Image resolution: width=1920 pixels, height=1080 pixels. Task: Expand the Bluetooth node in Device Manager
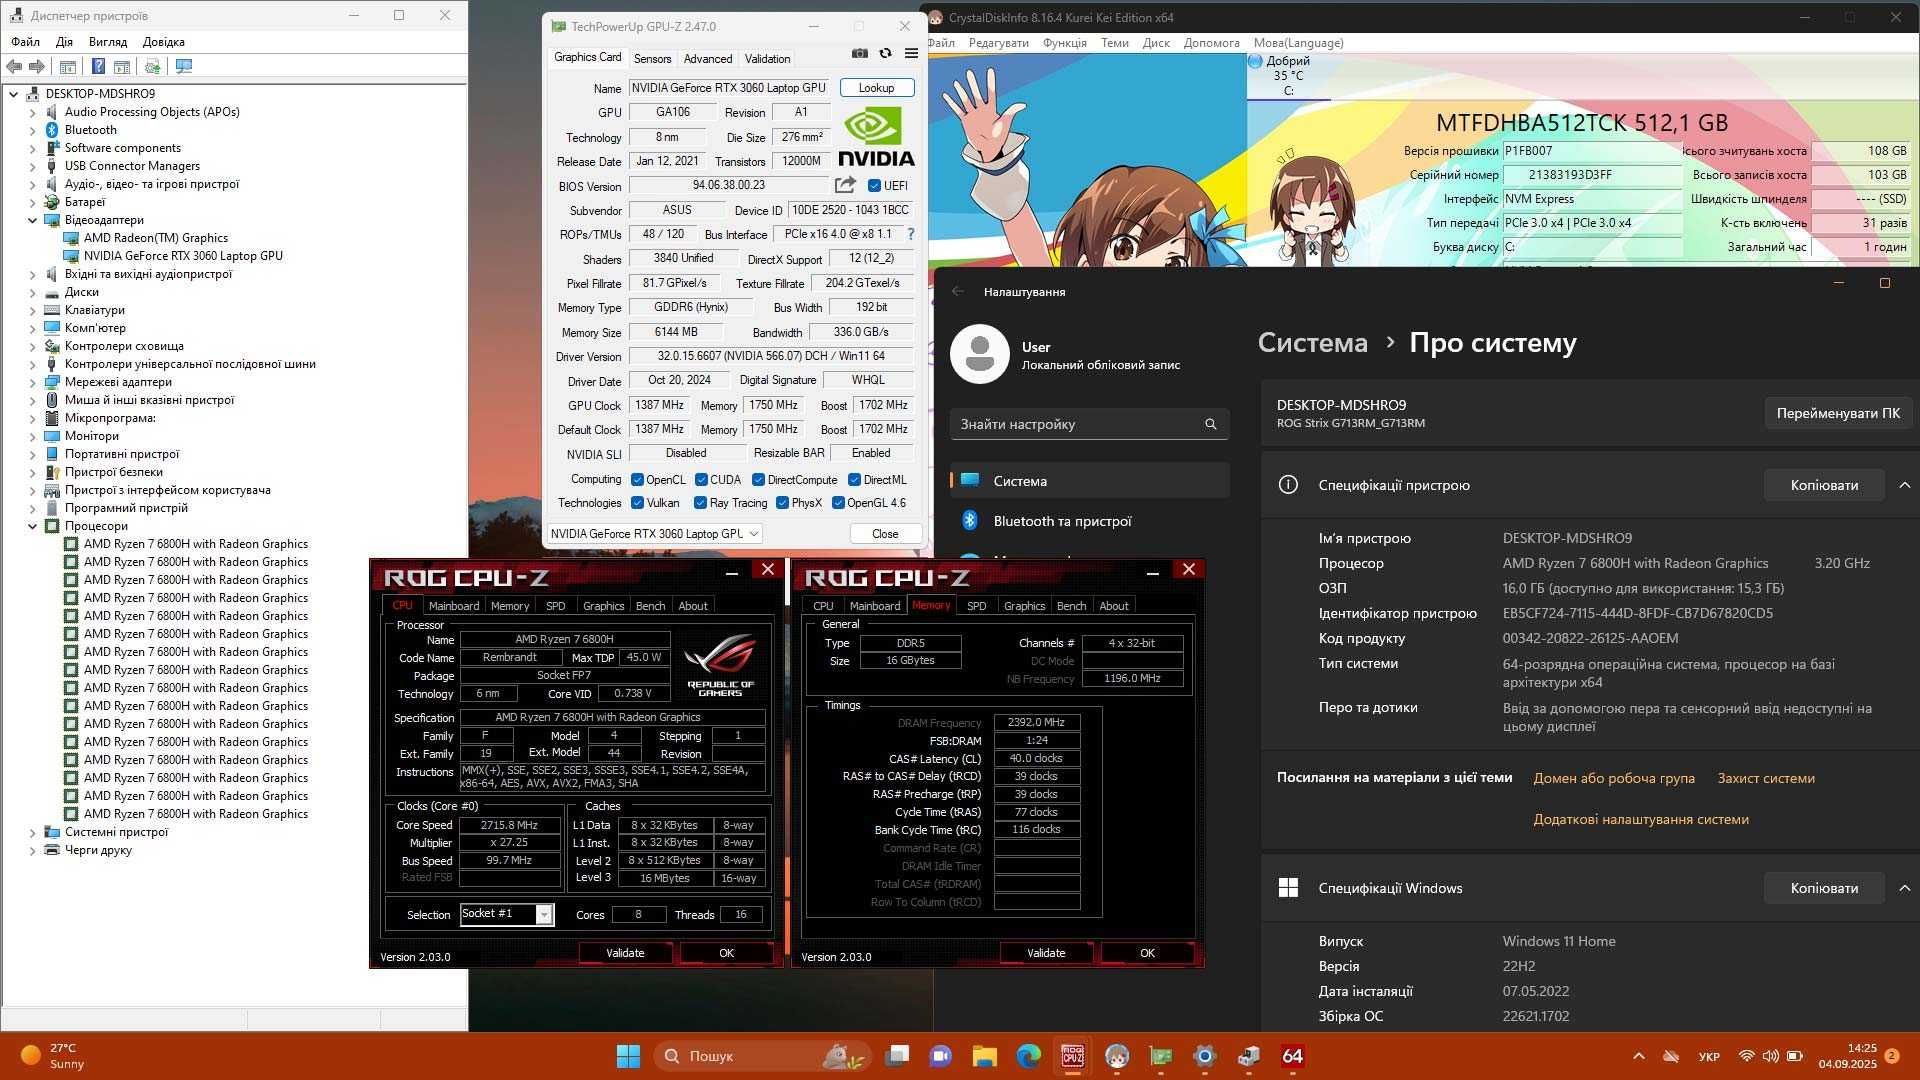pyautogui.click(x=32, y=130)
